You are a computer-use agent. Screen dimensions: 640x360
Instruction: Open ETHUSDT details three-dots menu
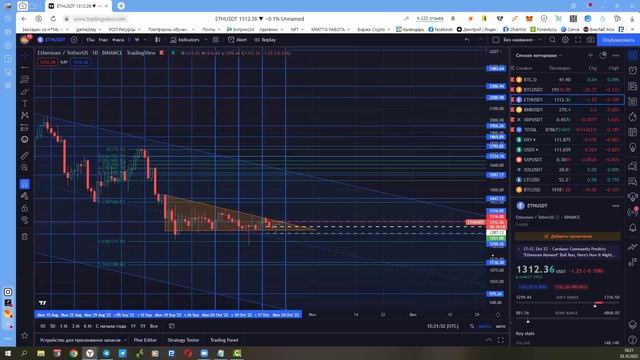(x=616, y=206)
